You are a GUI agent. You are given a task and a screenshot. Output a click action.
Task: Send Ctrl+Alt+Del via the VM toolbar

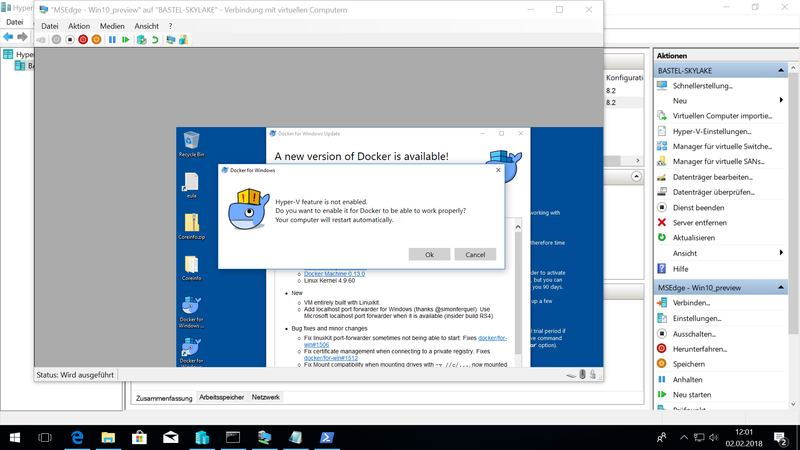(x=41, y=40)
